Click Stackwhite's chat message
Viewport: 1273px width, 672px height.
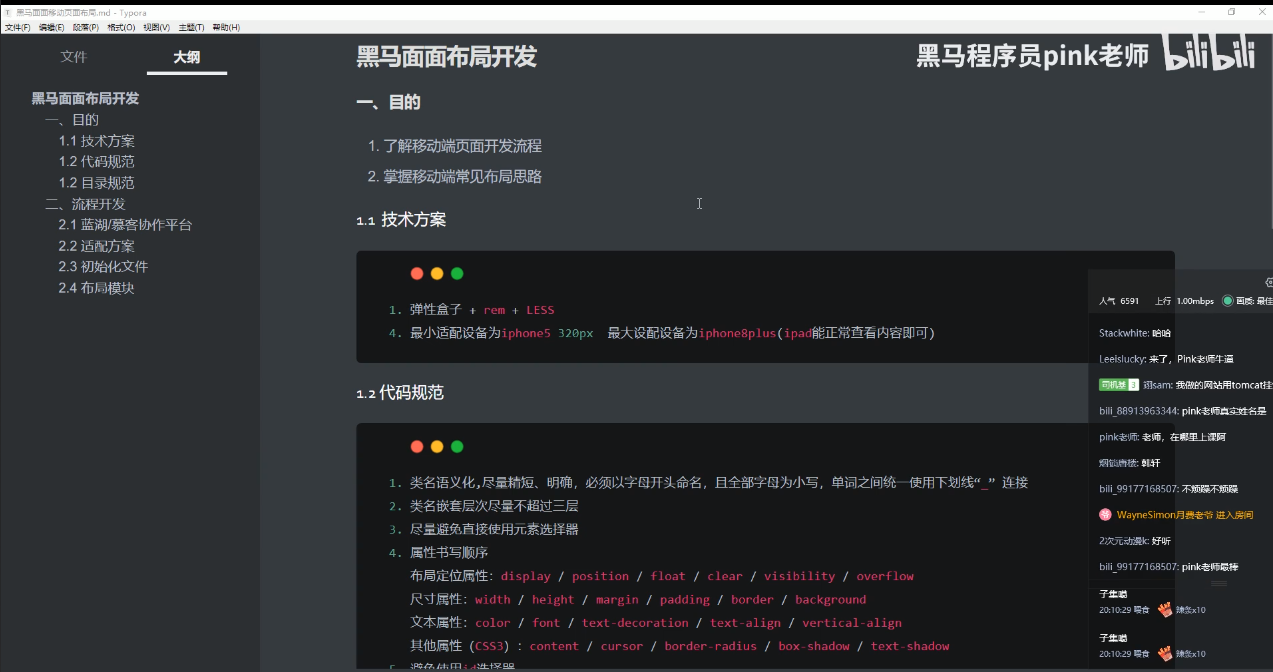click(1135, 333)
